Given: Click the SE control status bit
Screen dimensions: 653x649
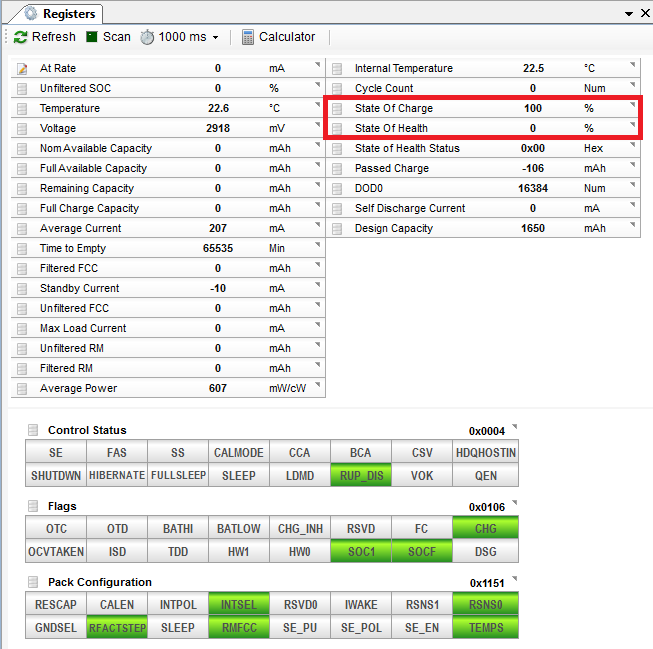Looking at the screenshot, I should (x=56, y=452).
